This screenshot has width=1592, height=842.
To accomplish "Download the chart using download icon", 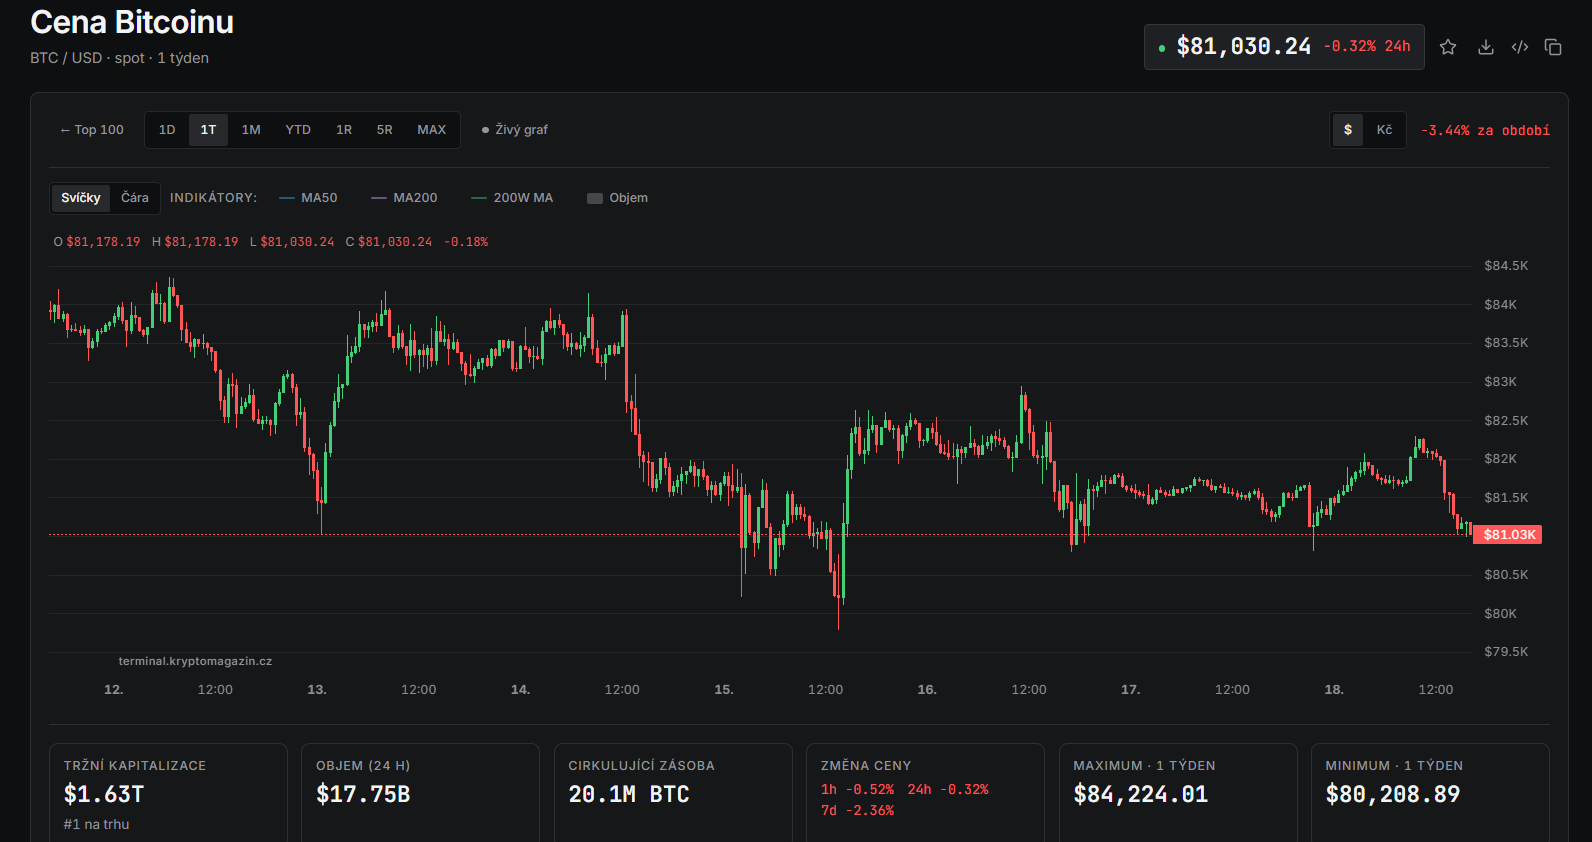I will click(x=1486, y=47).
